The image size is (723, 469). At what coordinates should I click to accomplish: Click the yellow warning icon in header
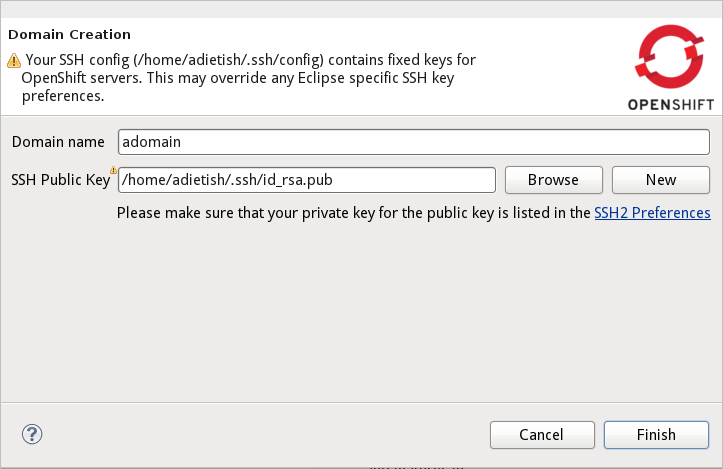pyautogui.click(x=14, y=61)
